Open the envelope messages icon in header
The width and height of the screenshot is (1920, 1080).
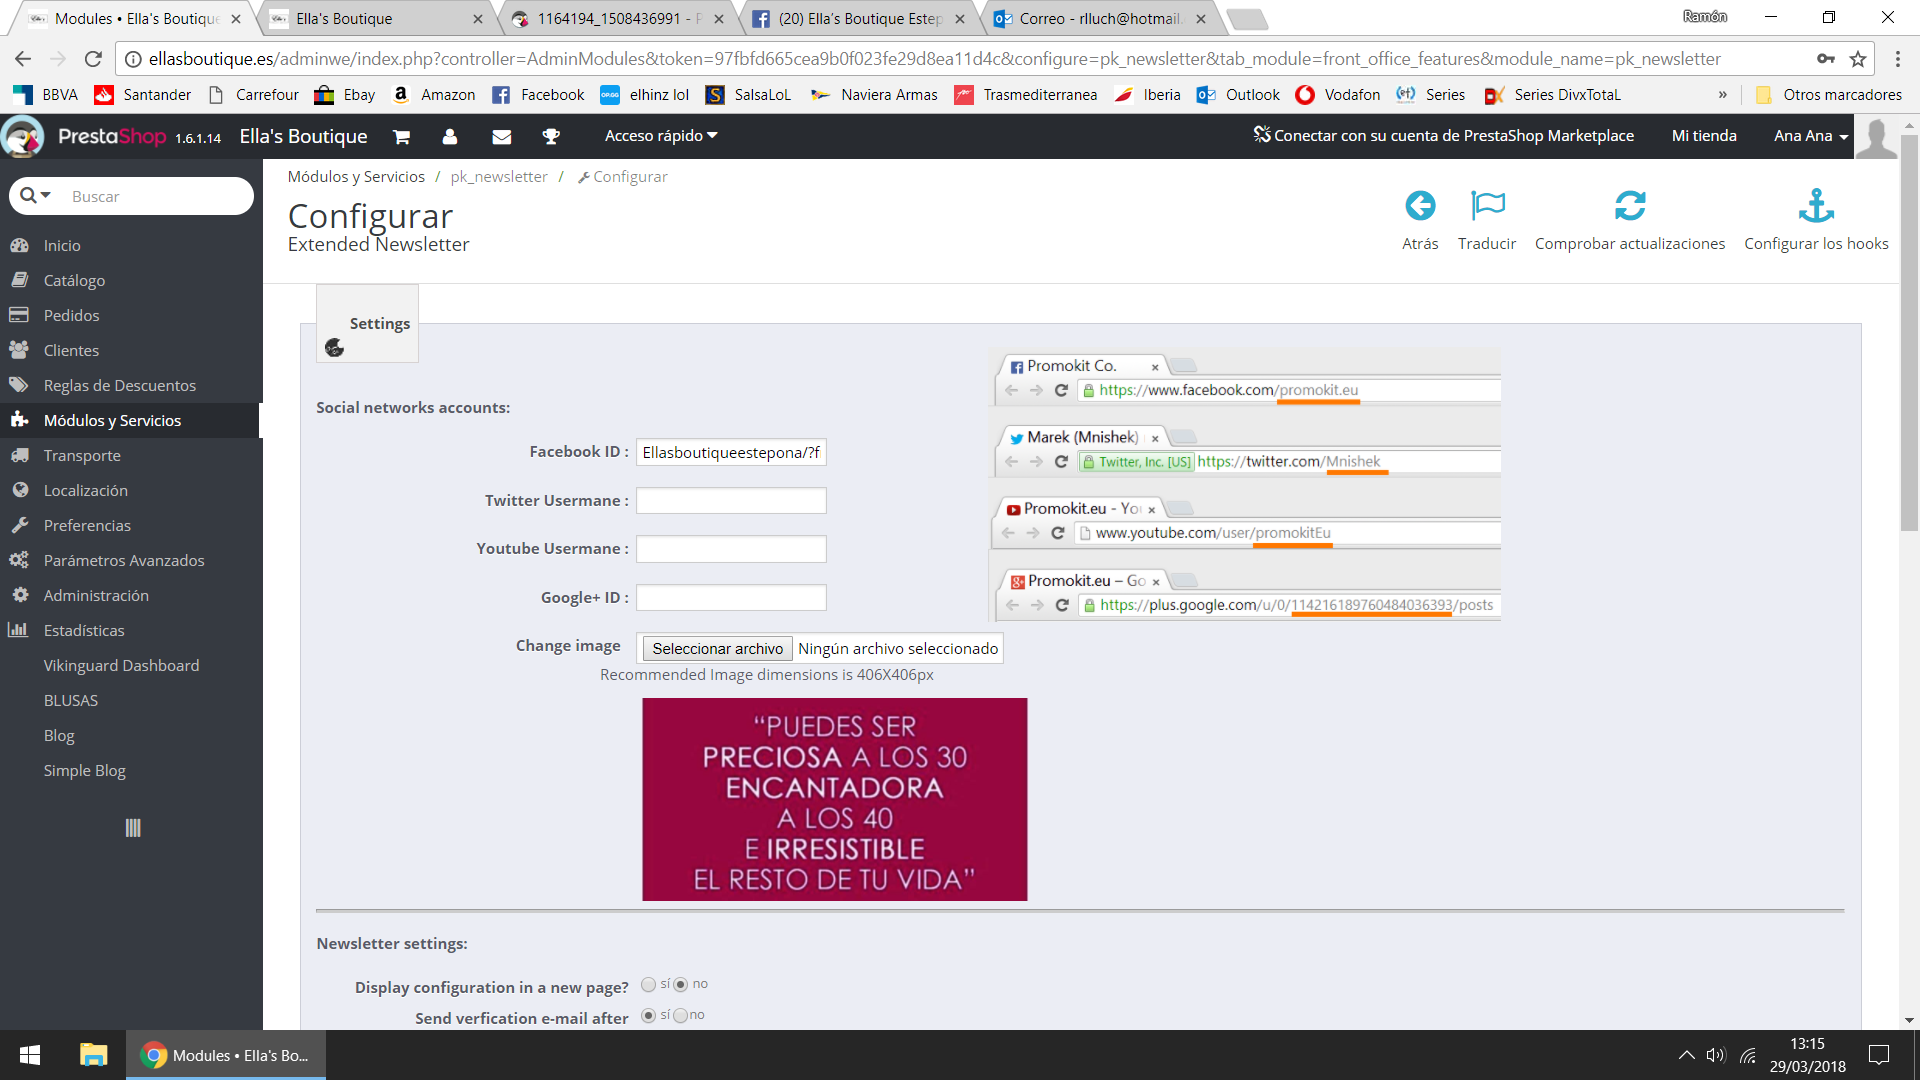point(502,136)
